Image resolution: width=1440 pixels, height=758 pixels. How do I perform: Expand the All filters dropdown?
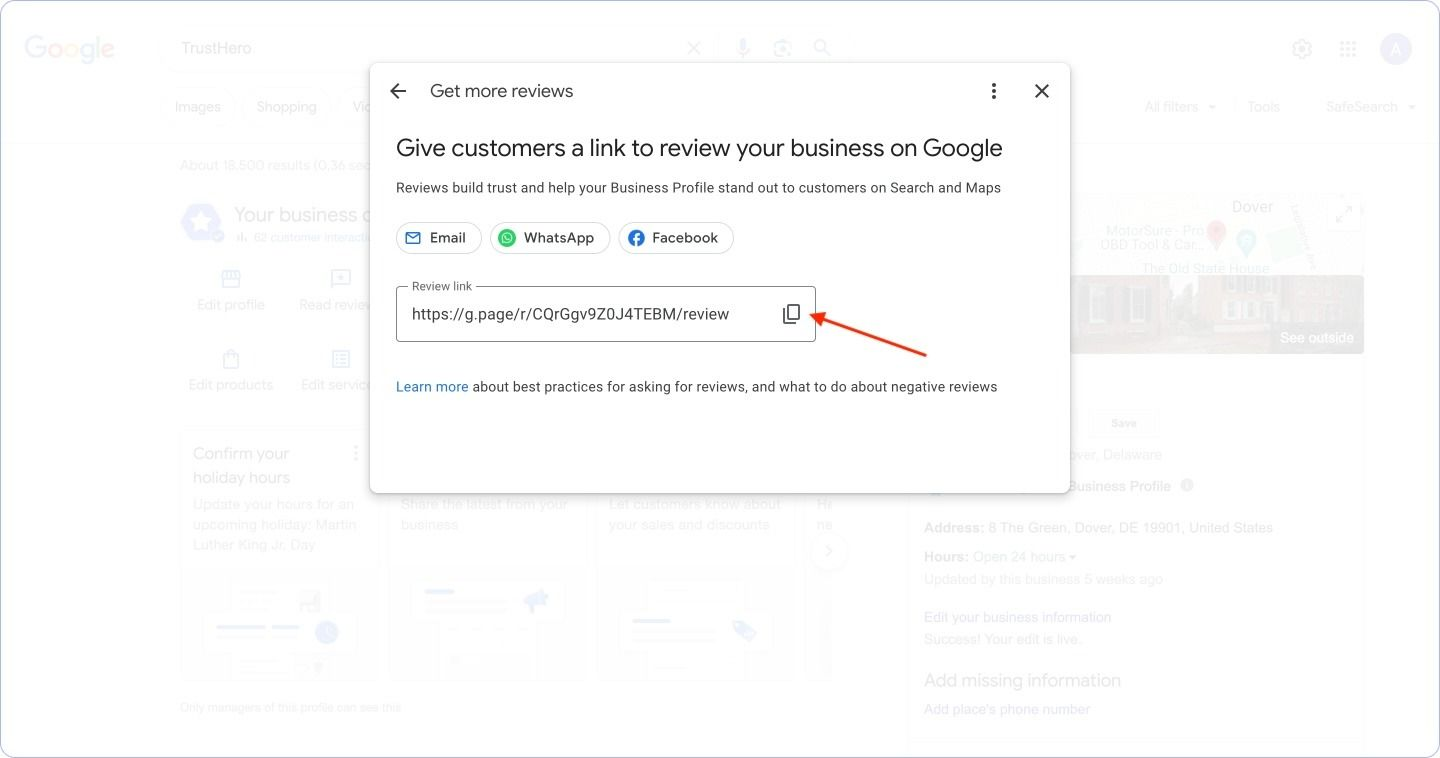(x=1180, y=107)
